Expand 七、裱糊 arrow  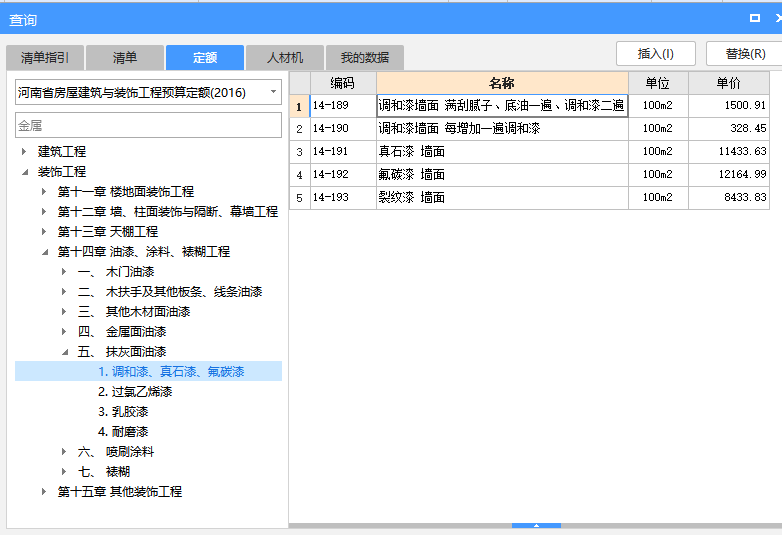click(x=63, y=472)
